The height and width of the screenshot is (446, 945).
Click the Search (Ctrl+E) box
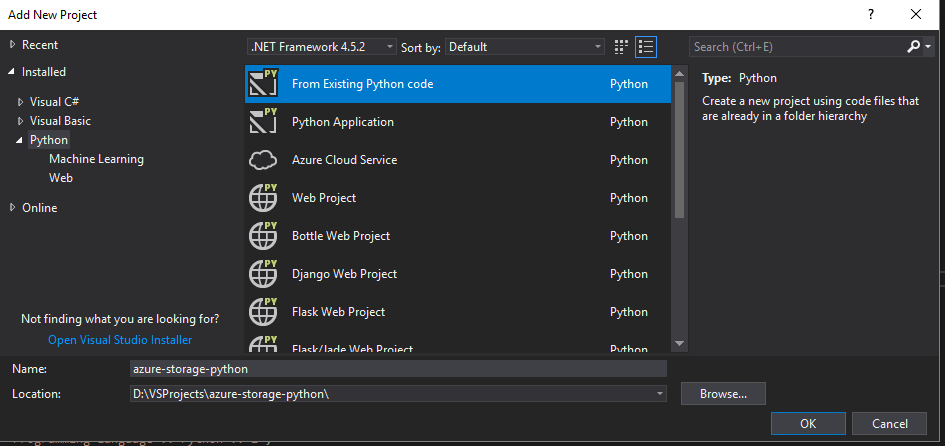point(797,46)
